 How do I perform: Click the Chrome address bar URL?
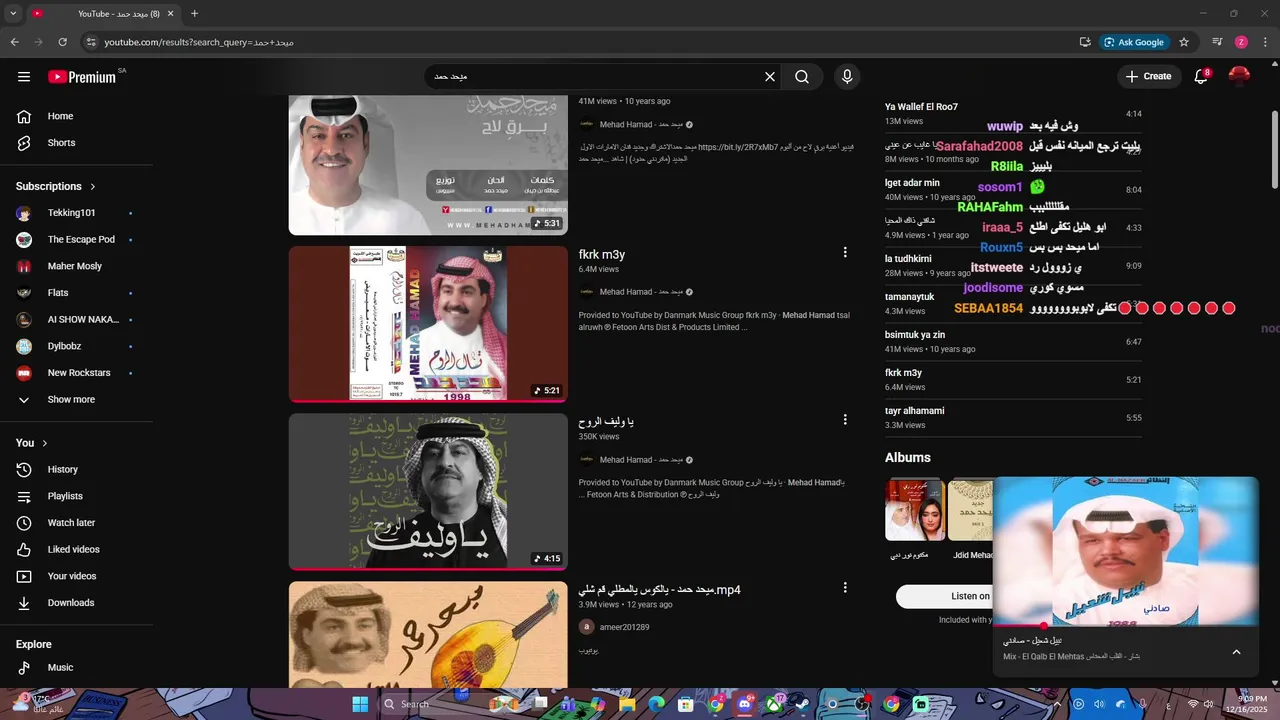[x=199, y=42]
